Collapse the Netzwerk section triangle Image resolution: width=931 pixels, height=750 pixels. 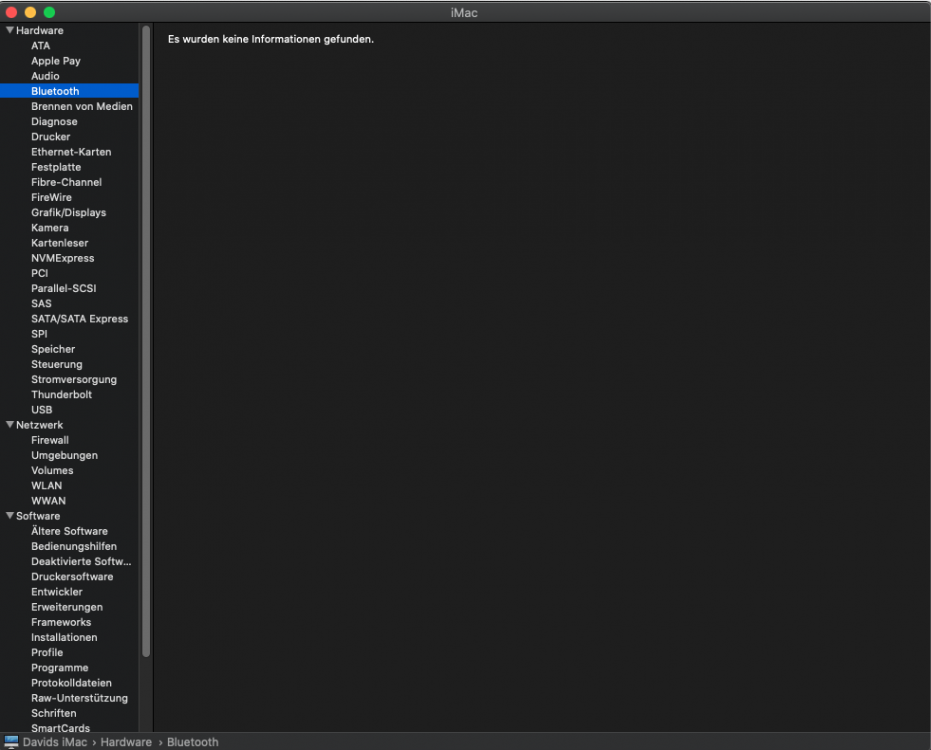coord(10,425)
